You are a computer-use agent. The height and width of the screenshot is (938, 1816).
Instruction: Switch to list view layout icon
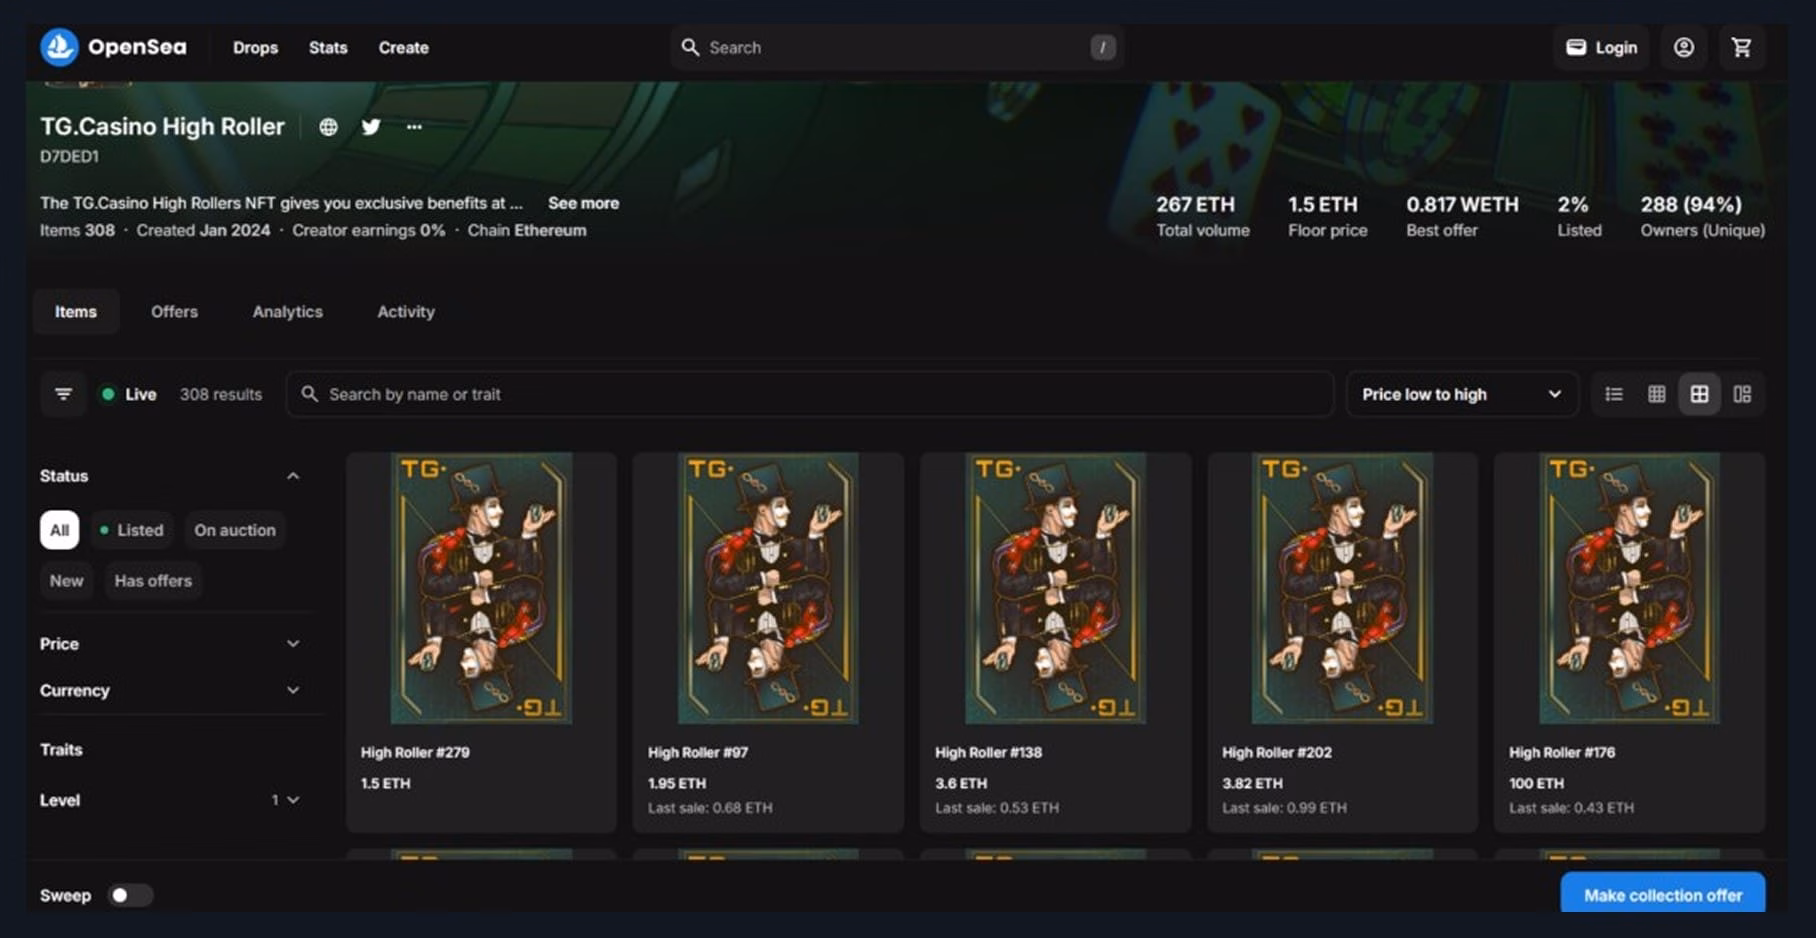point(1614,394)
